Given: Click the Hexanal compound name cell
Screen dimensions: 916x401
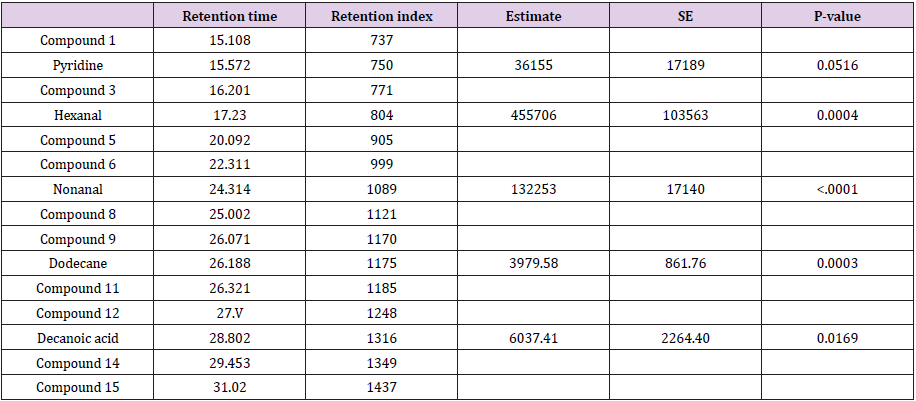Looking at the screenshot, I should point(78,115).
